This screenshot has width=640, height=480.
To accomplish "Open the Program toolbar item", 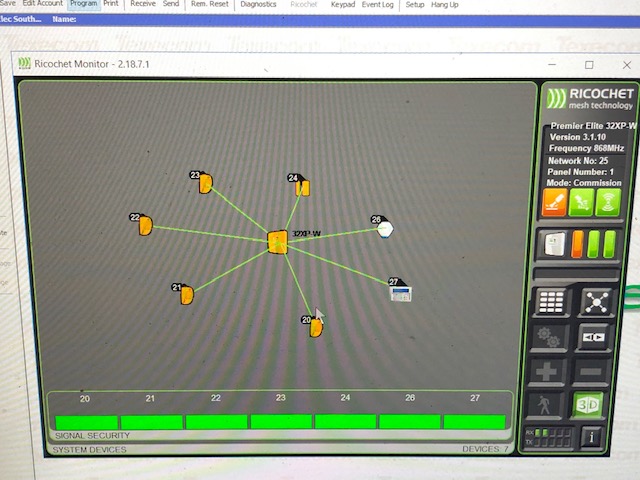I will (x=84, y=4).
